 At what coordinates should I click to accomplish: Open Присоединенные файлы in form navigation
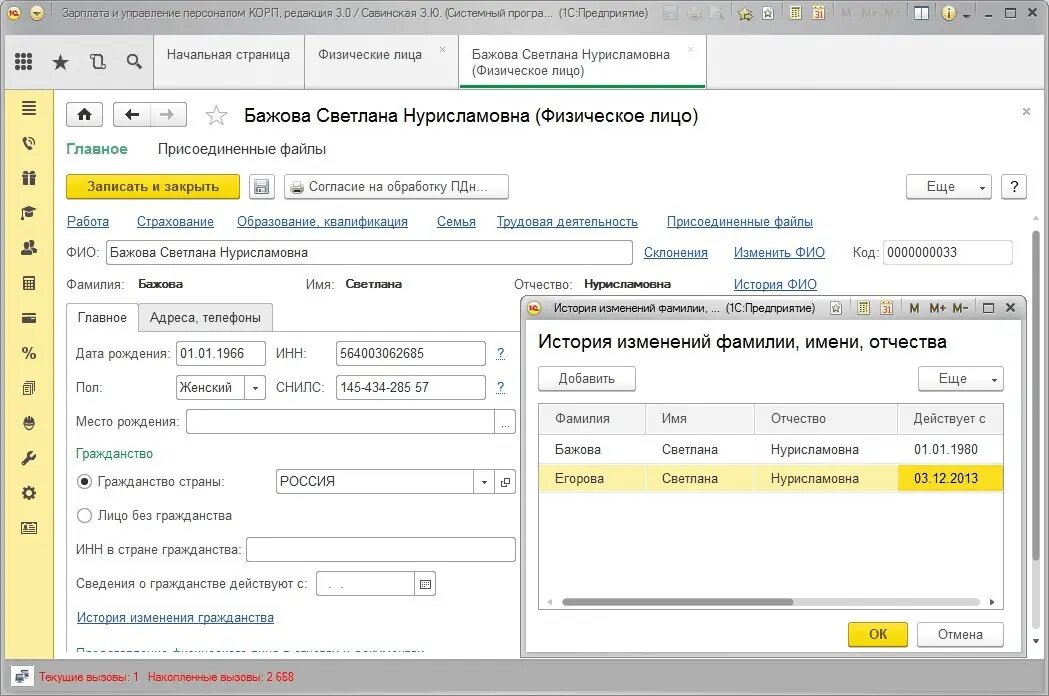coord(242,149)
